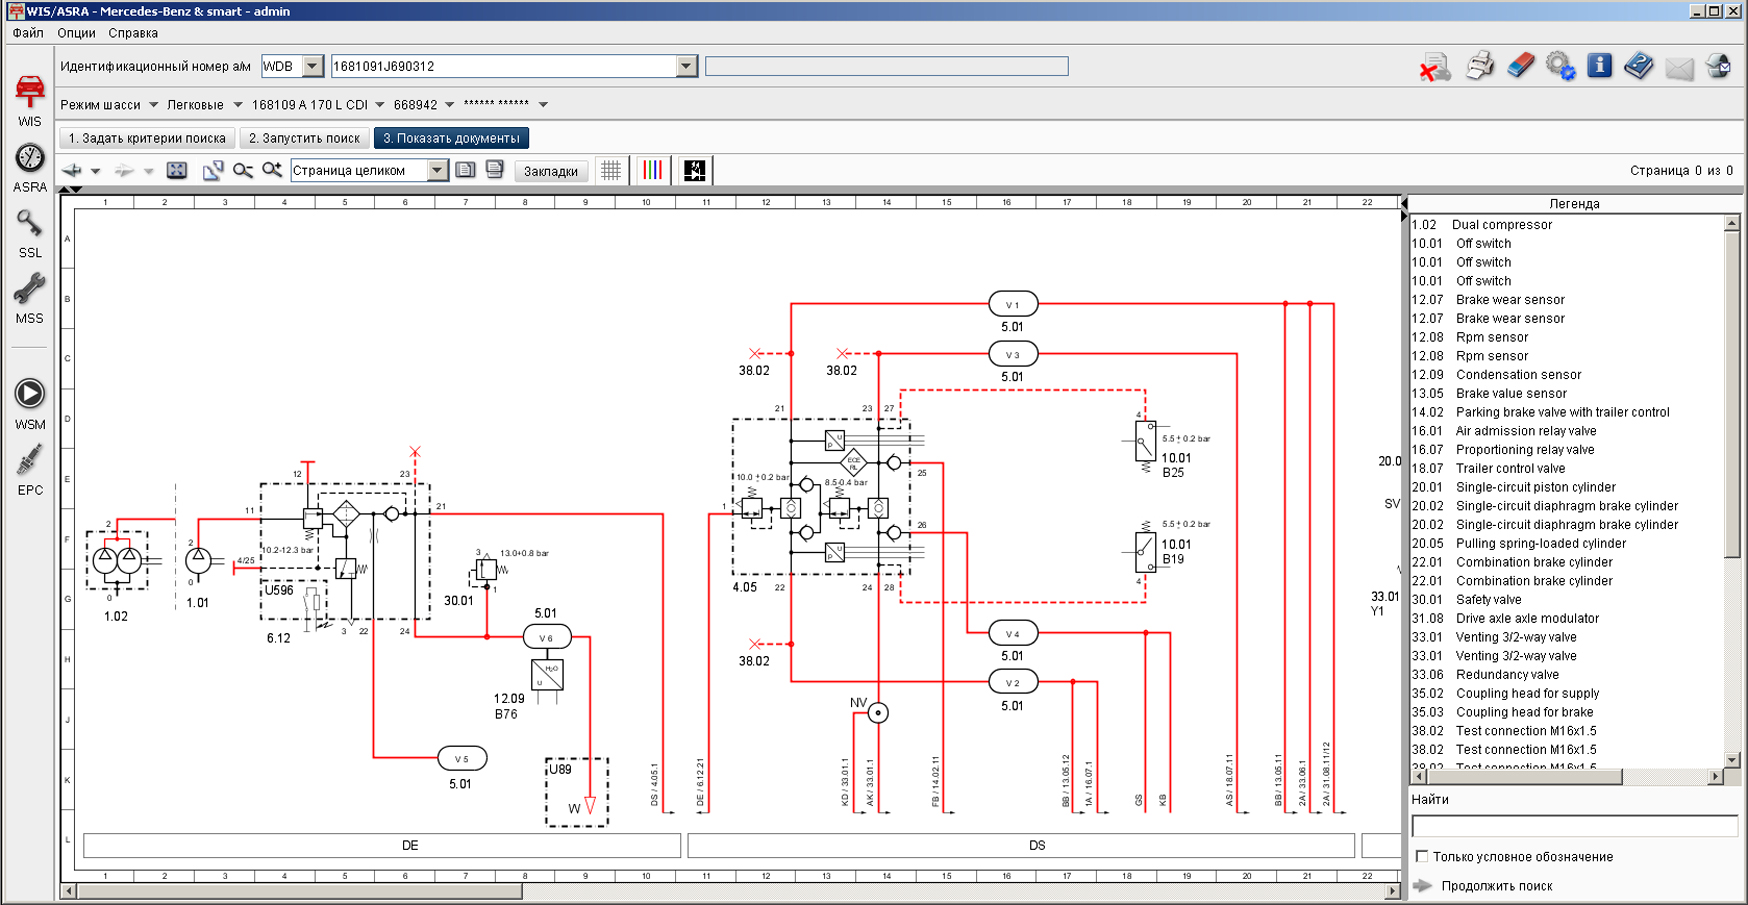Viewport: 1748px width, 905px height.
Task: Switch to the '2. Запустить поиск' tab
Action: tap(304, 138)
